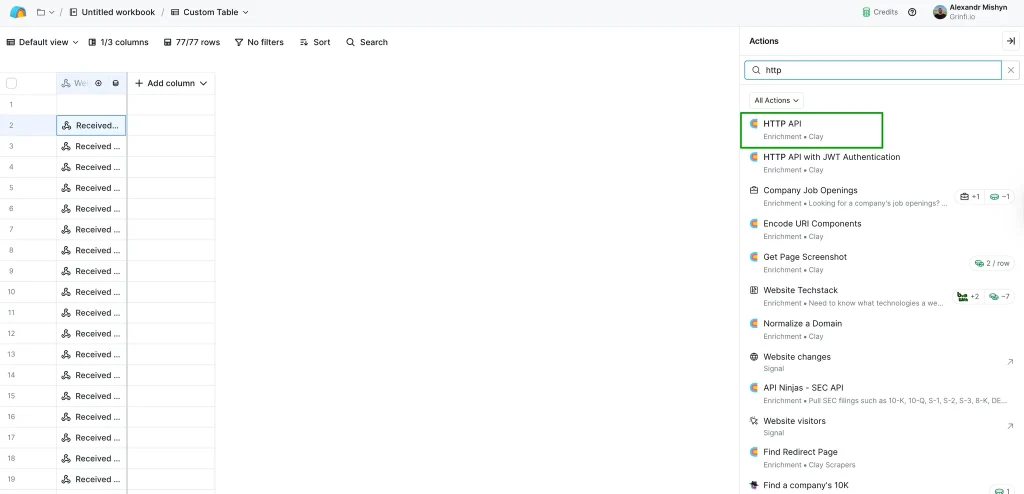1024x494 pixels.
Task: Click the run icon in the Webhook column header
Action: click(99, 83)
